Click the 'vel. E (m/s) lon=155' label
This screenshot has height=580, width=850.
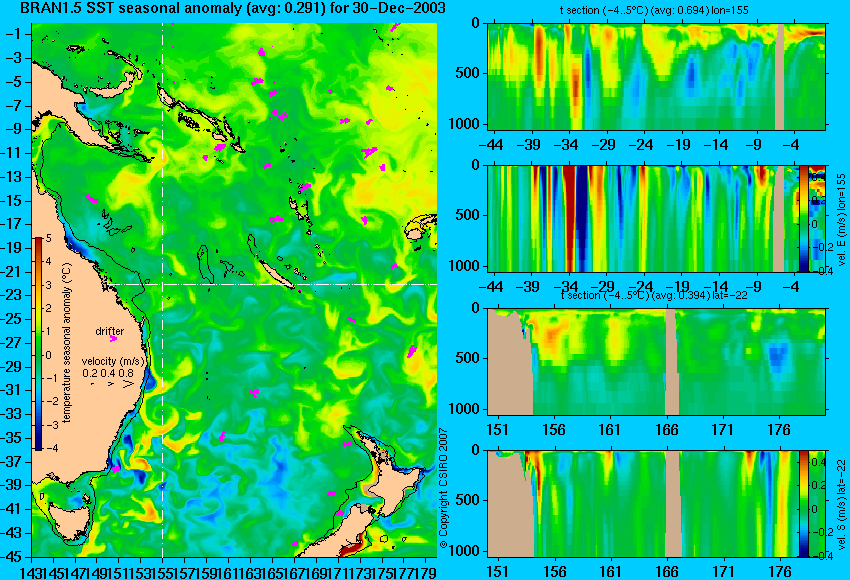pos(842,221)
